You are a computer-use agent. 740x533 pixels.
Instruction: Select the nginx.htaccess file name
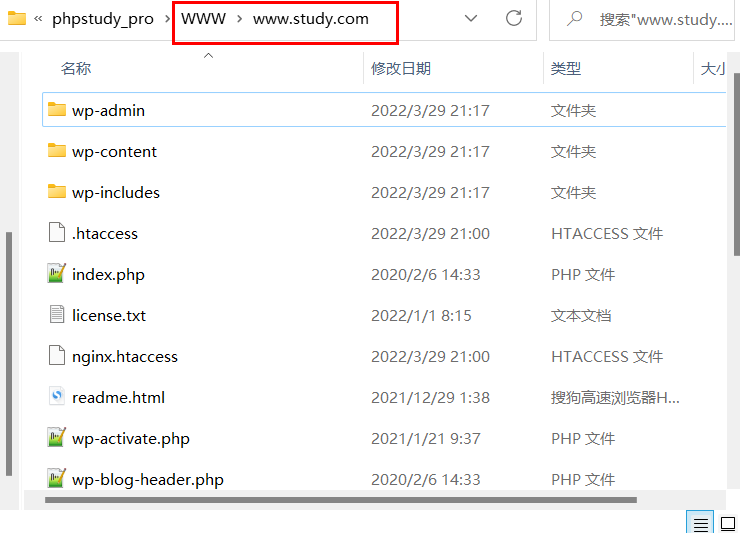(125, 356)
